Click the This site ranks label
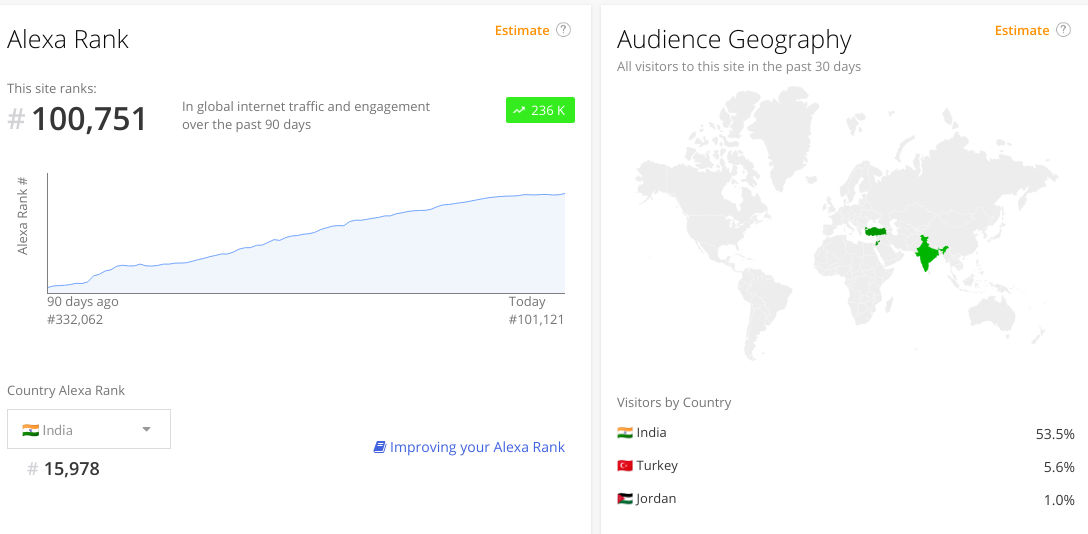Image resolution: width=1088 pixels, height=534 pixels. coord(52,88)
